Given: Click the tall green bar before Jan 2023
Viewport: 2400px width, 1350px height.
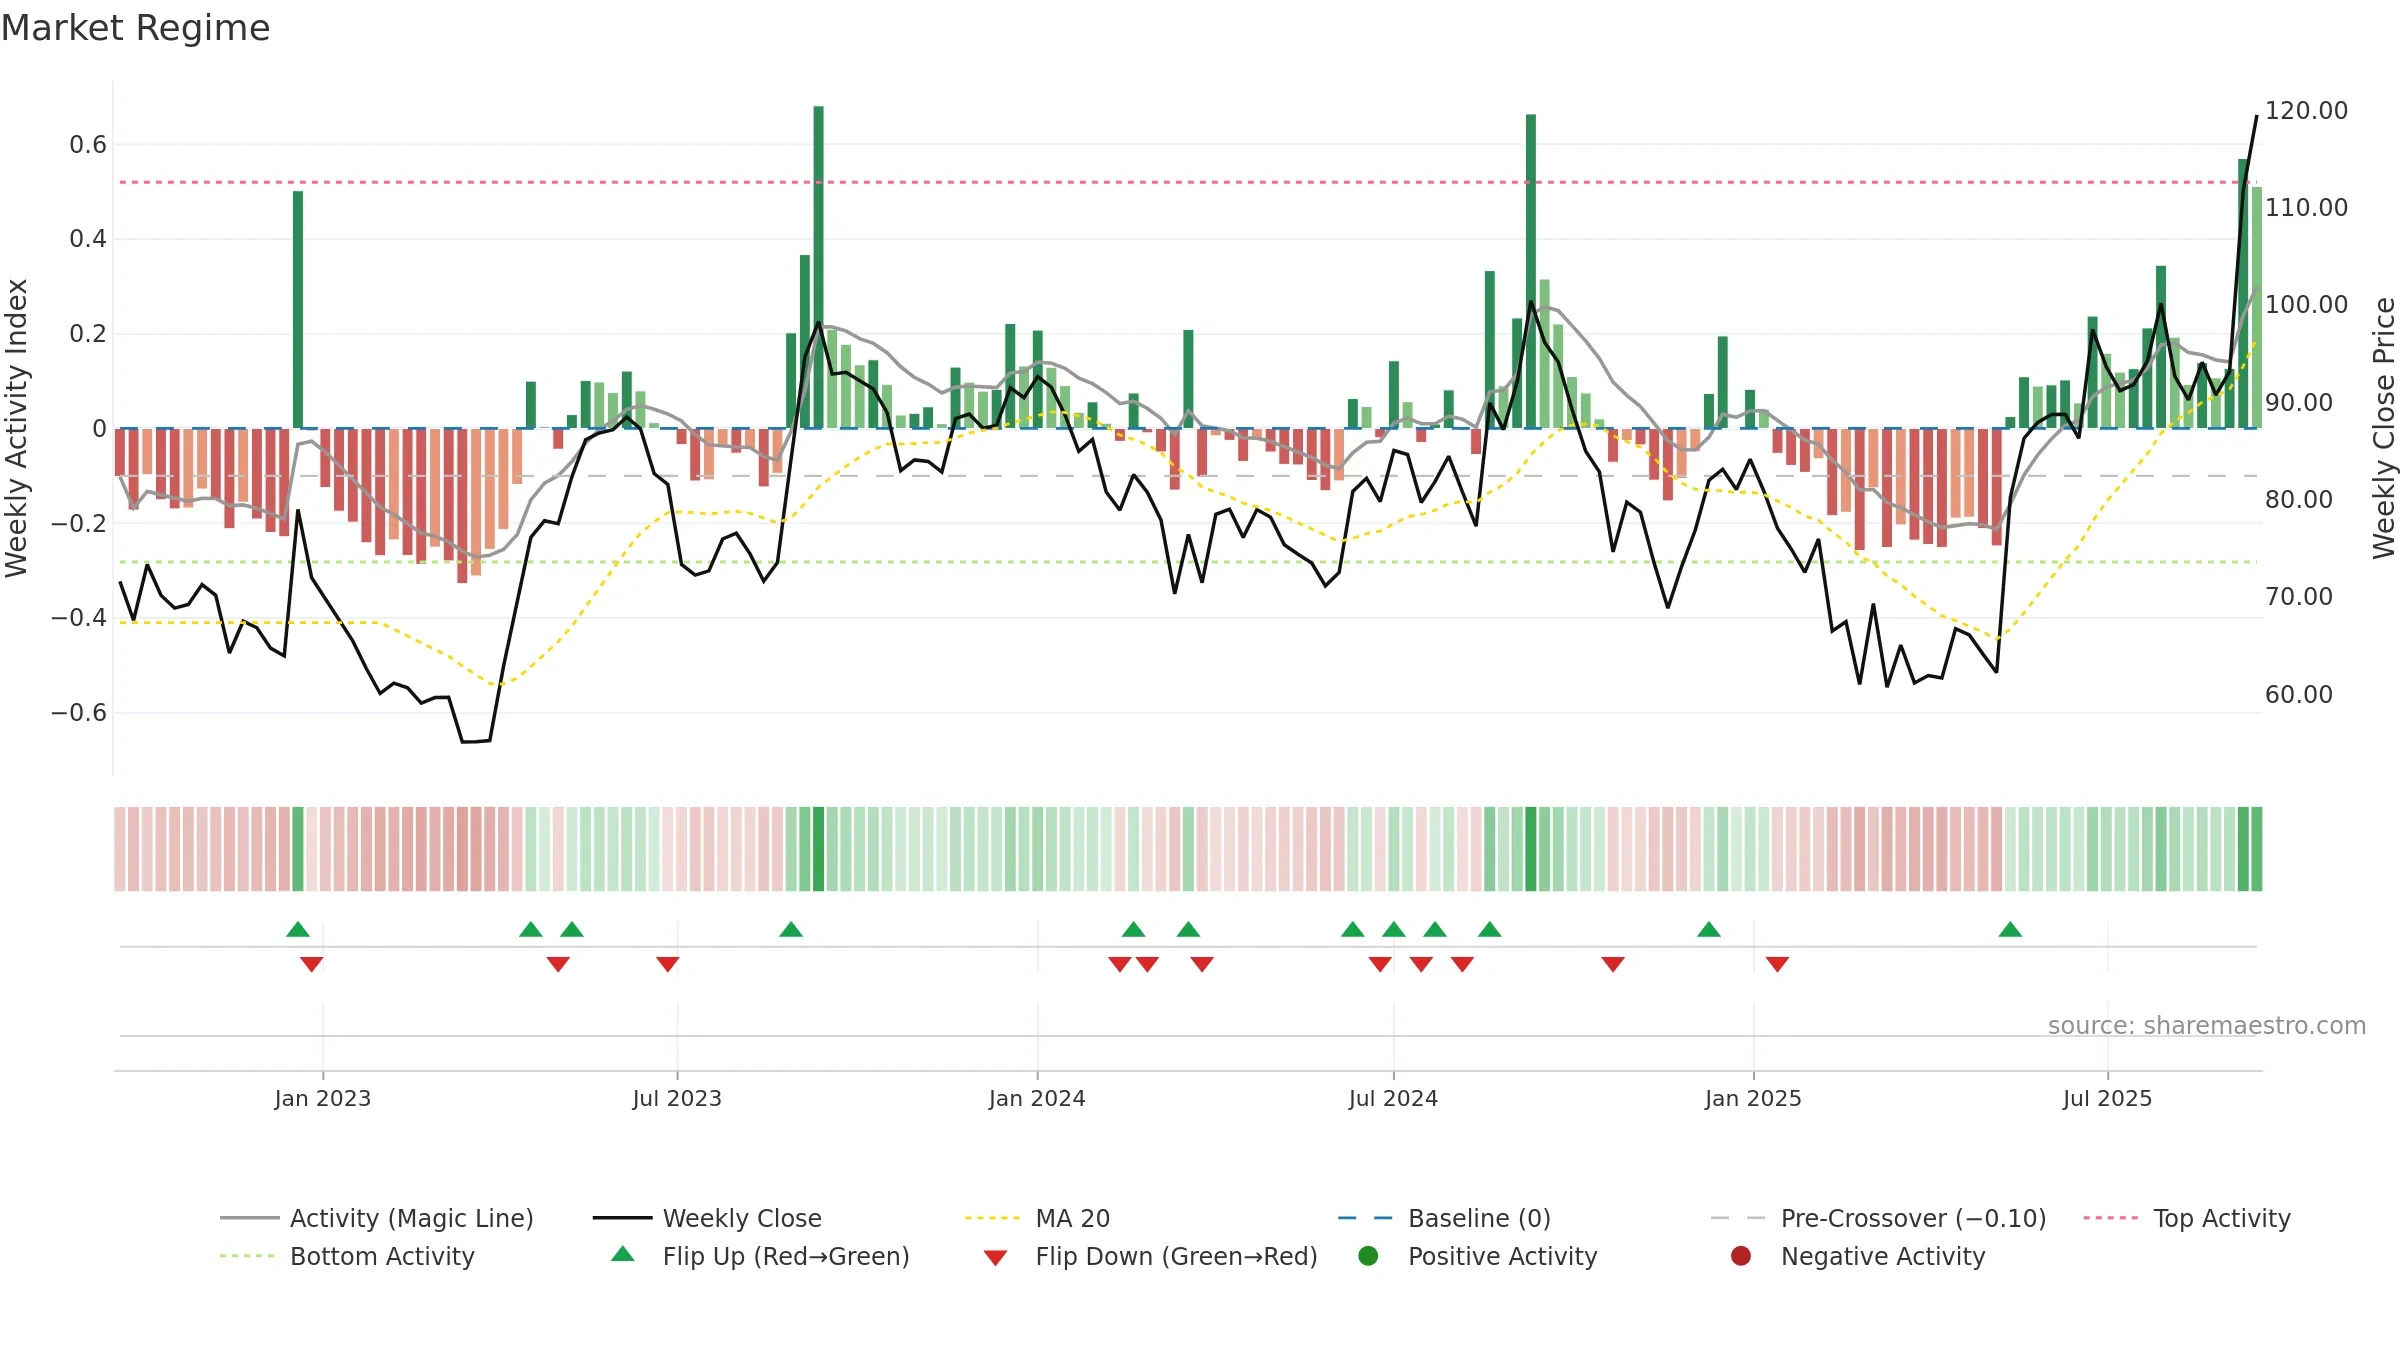Looking at the screenshot, I should [x=298, y=309].
